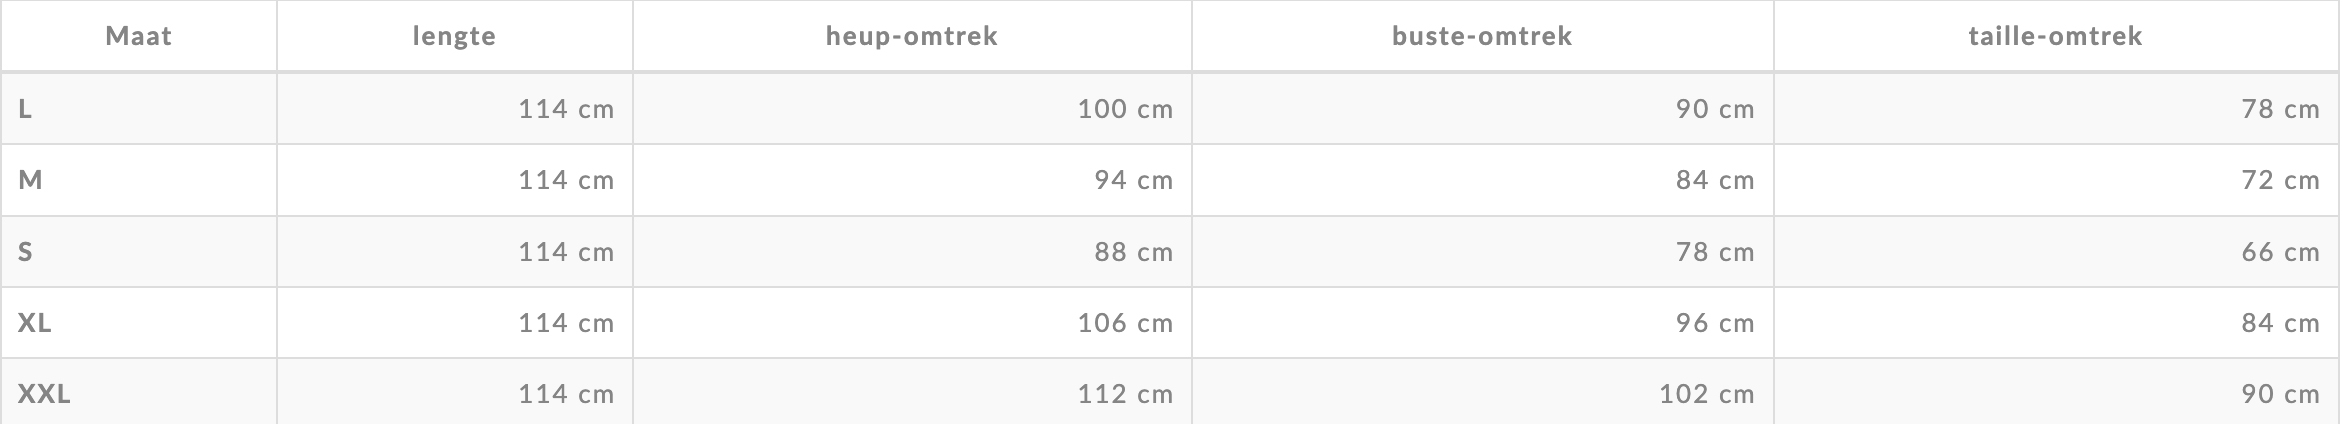2342x424 pixels.
Task: Click the 114 cm lengte cell for size L
Action: (x=455, y=109)
